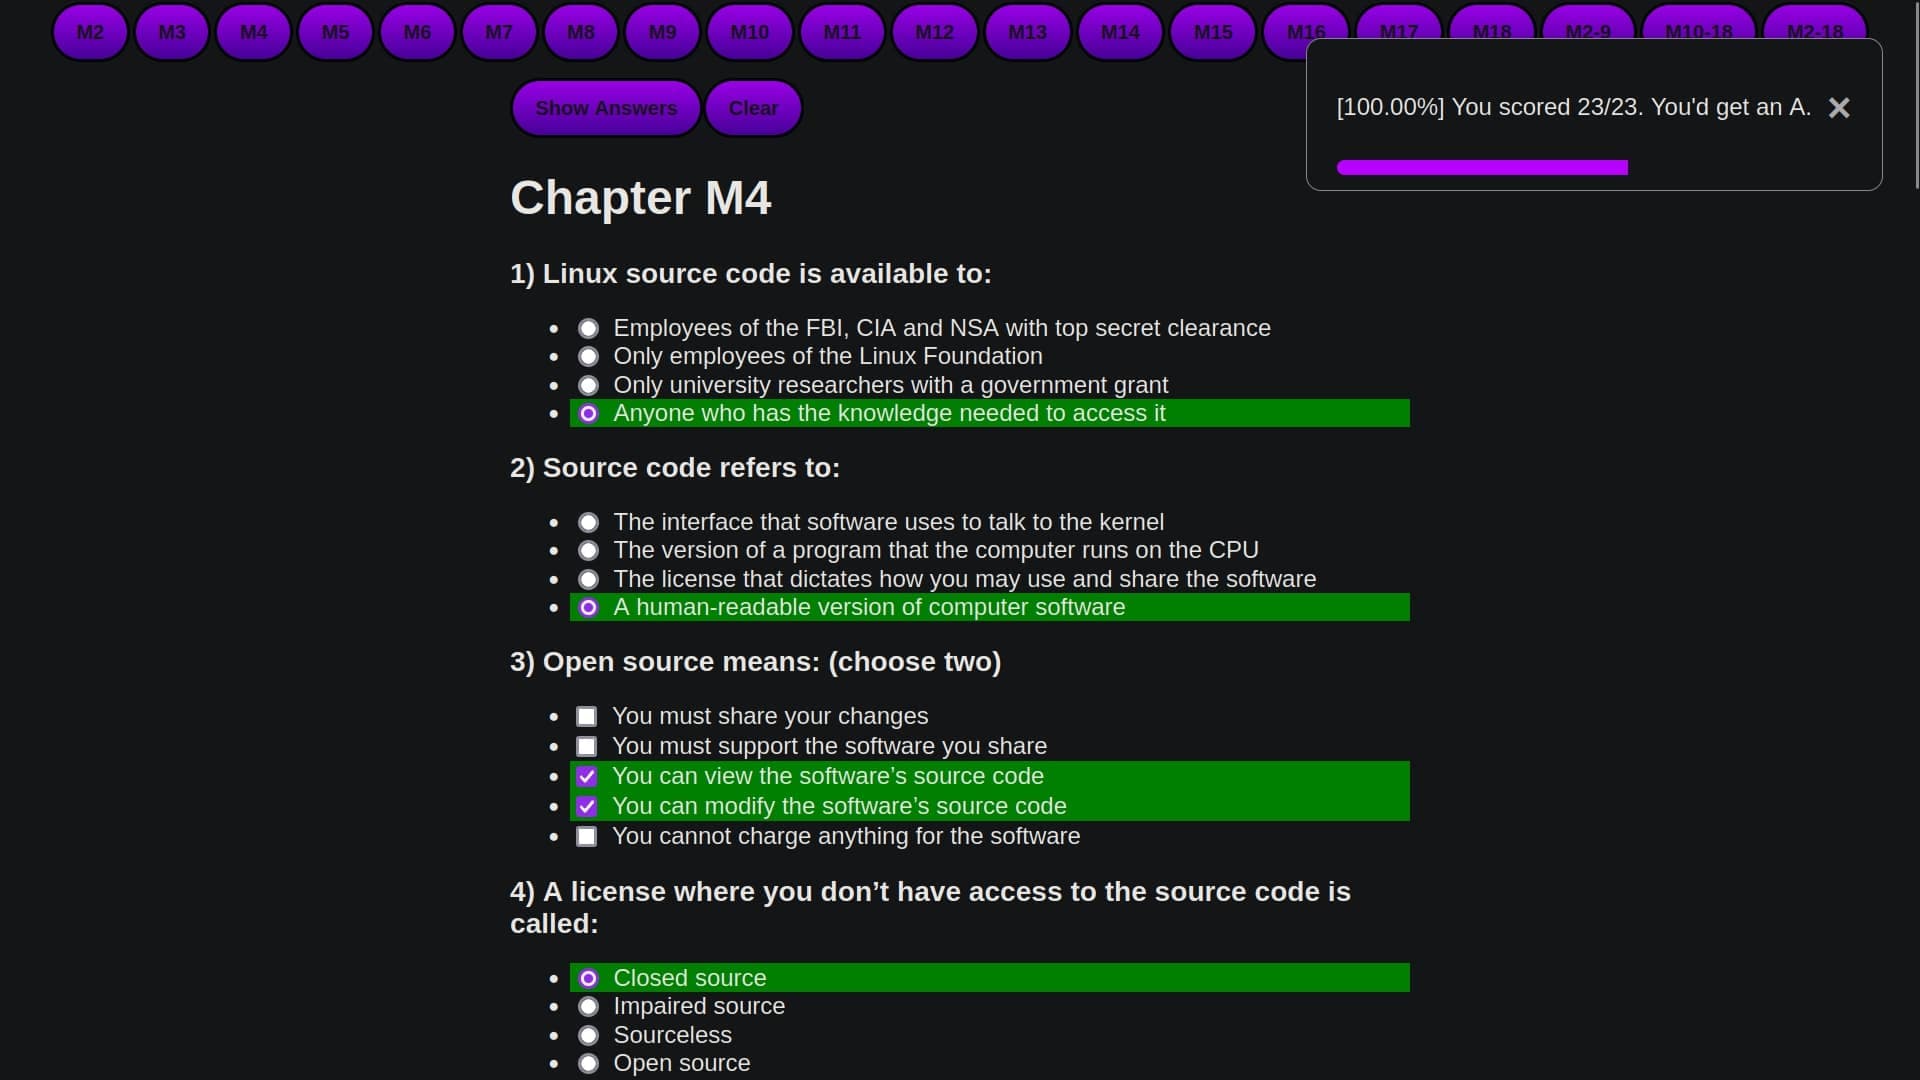1920x1080 pixels.
Task: Select Anyone who has knowledge radio button
Action: click(x=589, y=413)
